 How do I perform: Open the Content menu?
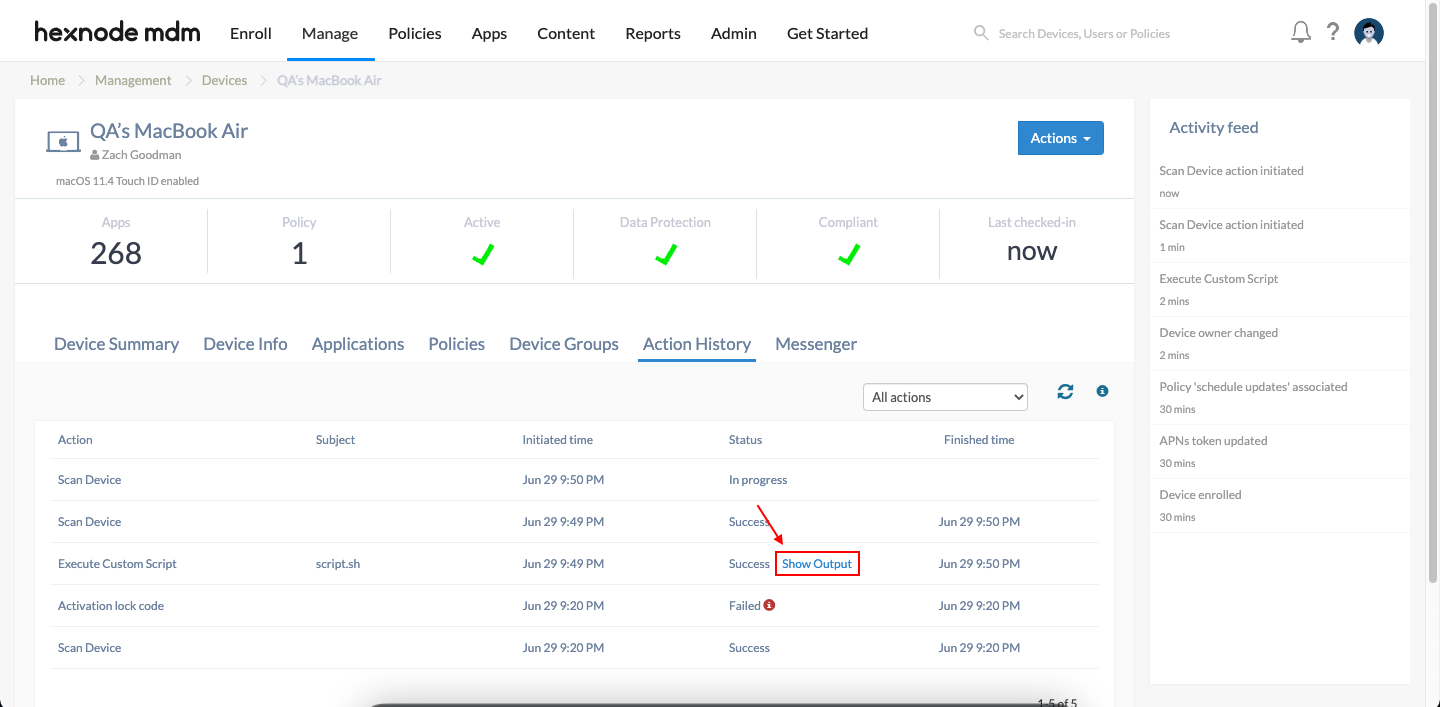pyautogui.click(x=566, y=33)
